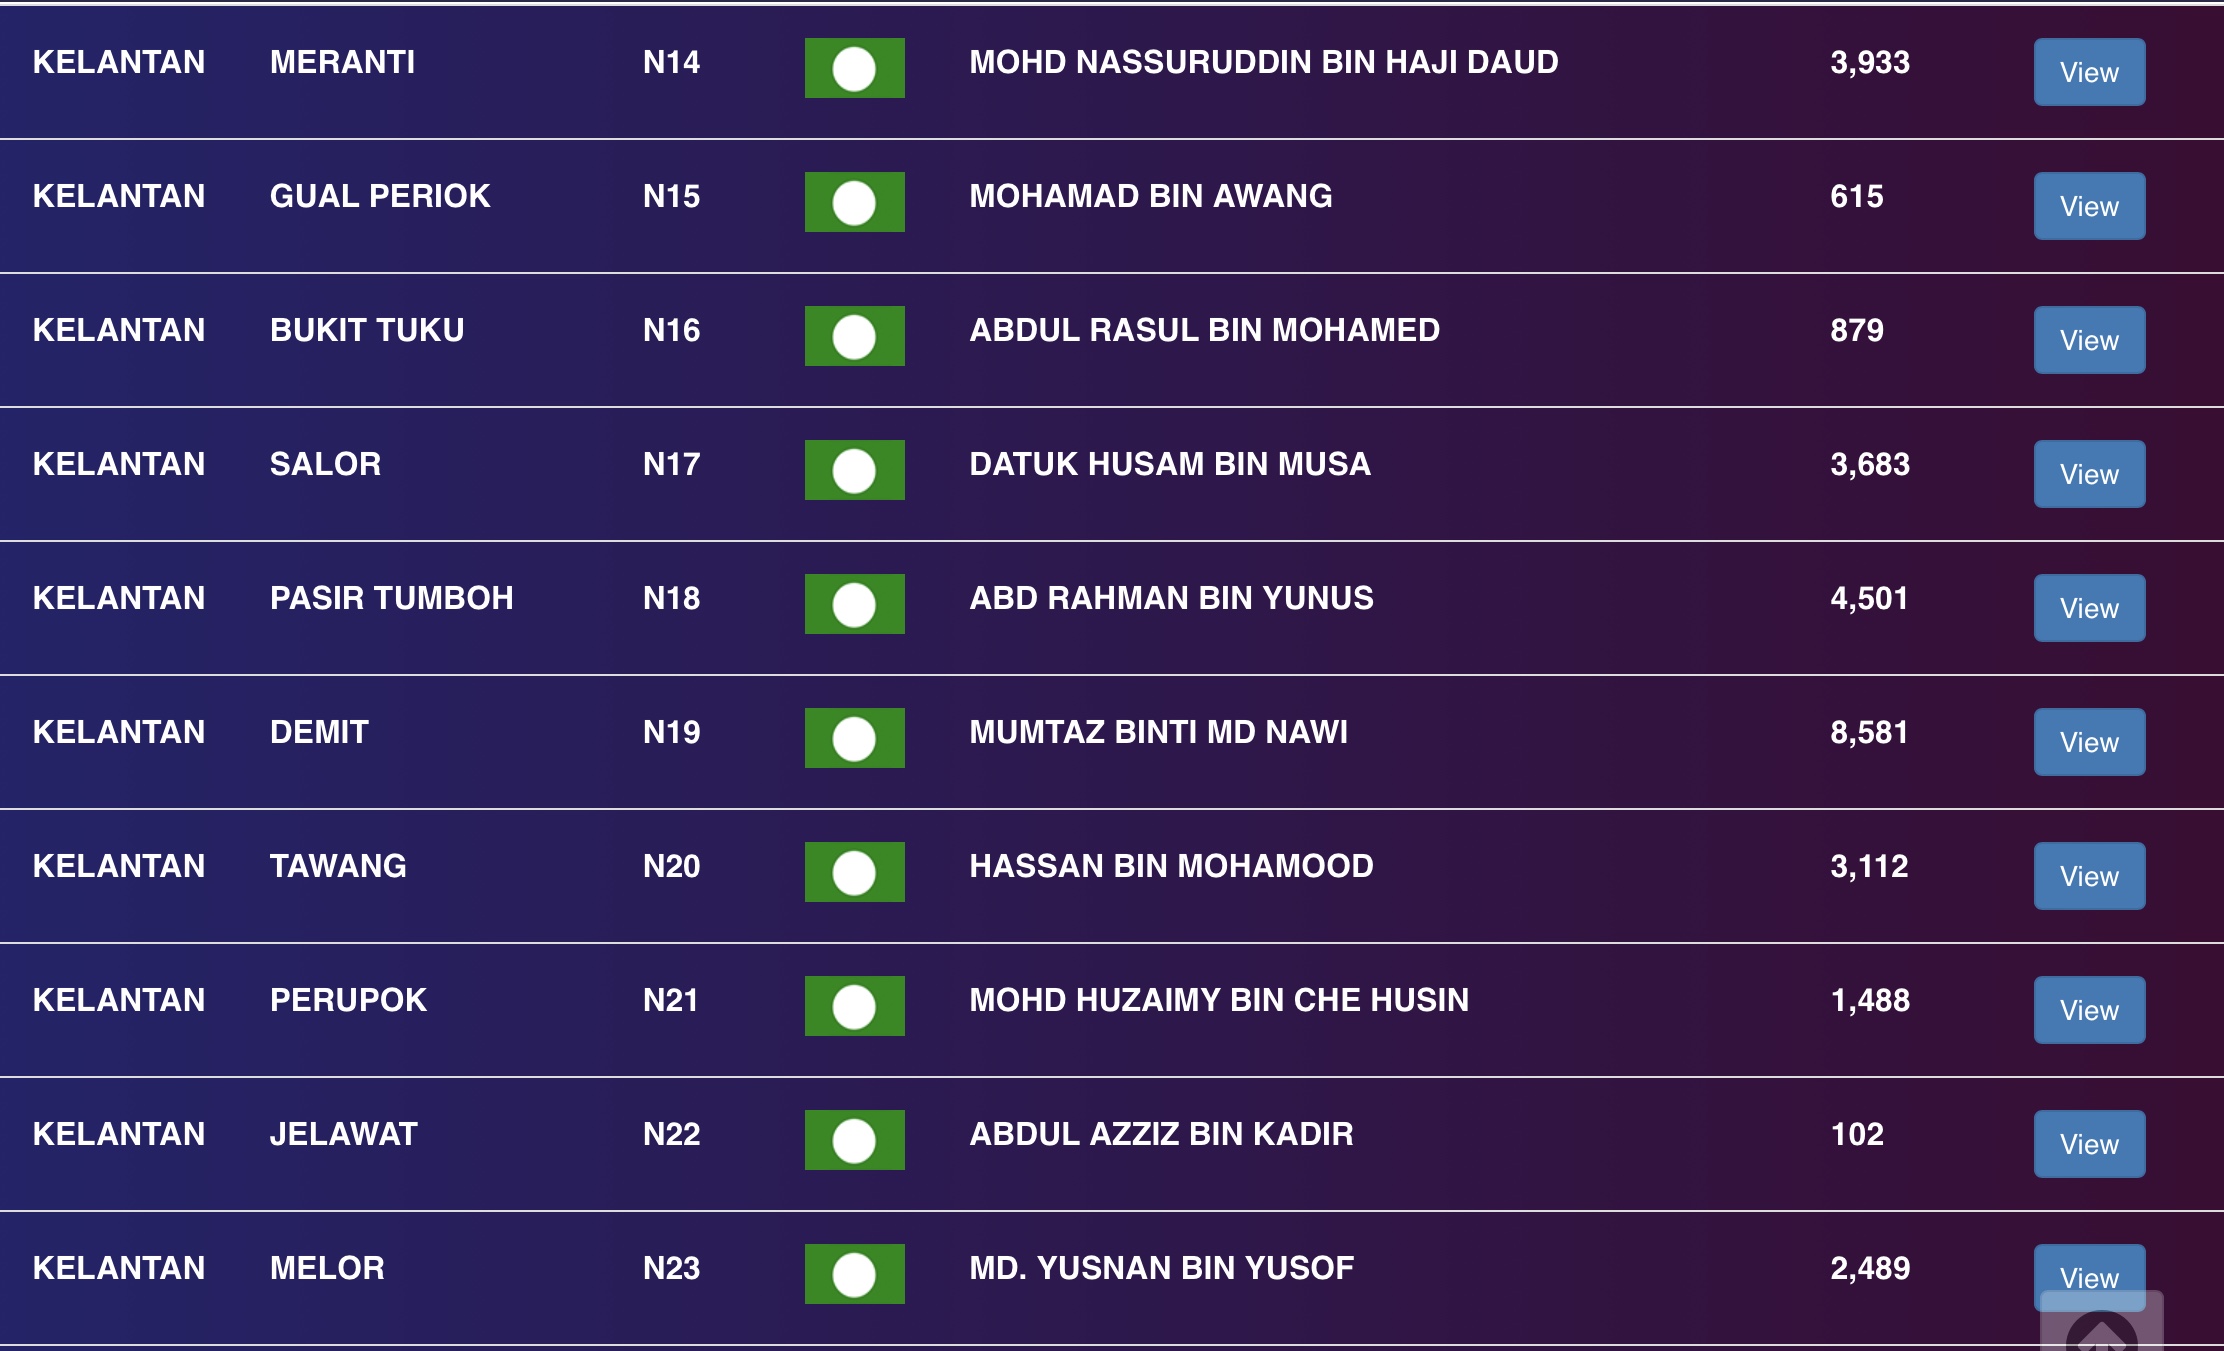Screen dimensions: 2224x1351
Task: Open View for Gual Periok N15
Action: (2089, 206)
